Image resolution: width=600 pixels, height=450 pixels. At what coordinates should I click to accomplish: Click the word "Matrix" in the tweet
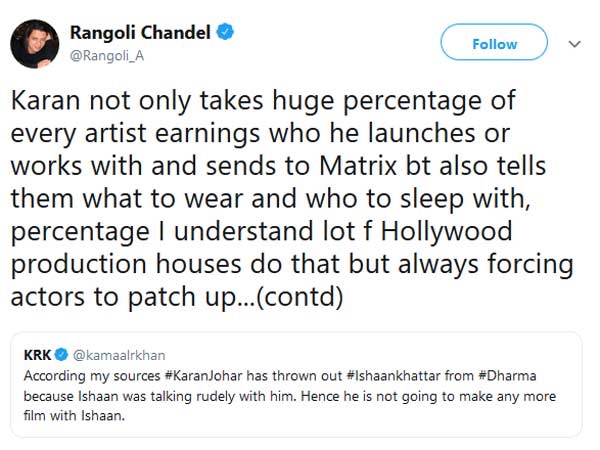tap(358, 166)
